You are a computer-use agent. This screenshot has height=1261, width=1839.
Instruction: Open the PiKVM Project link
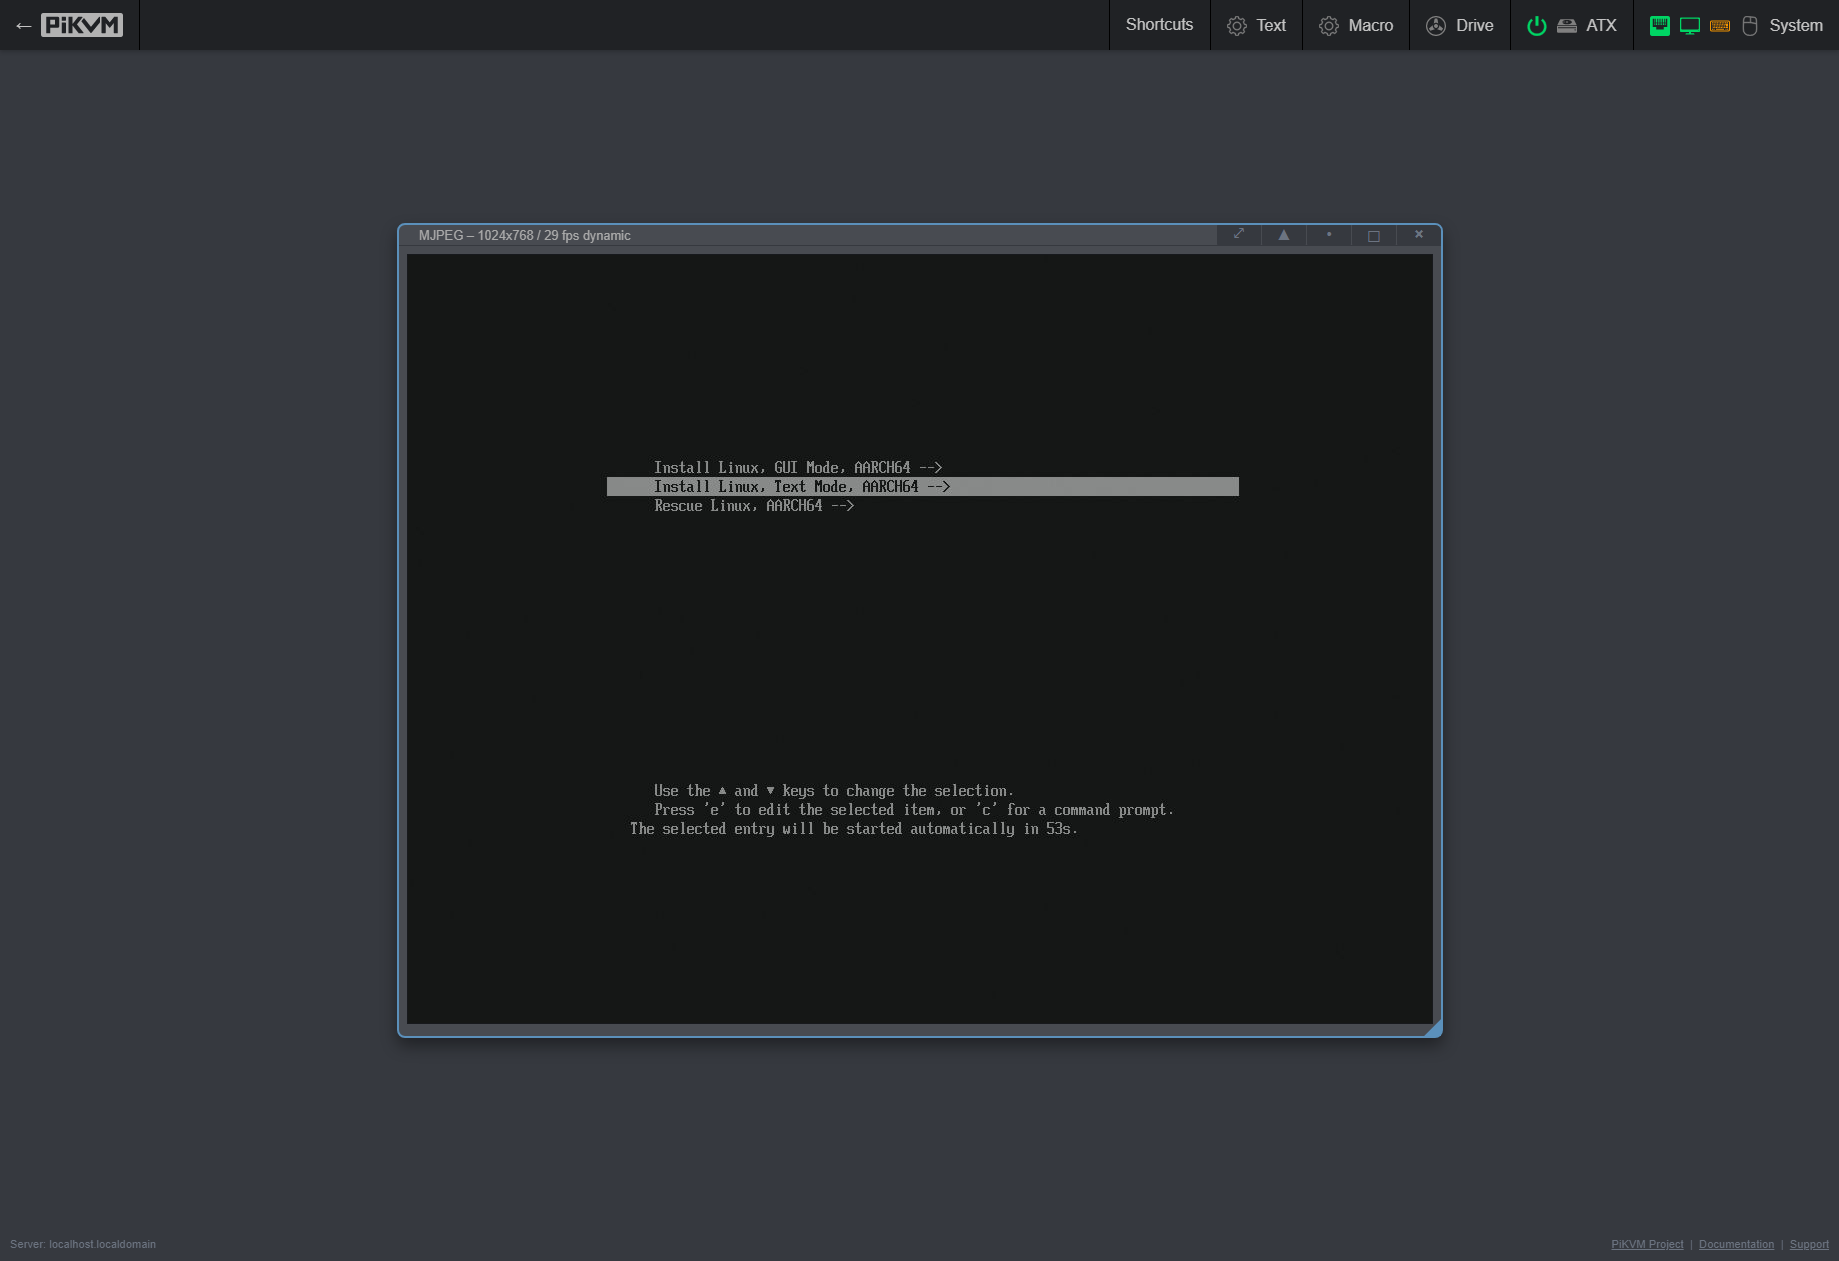pyautogui.click(x=1646, y=1244)
